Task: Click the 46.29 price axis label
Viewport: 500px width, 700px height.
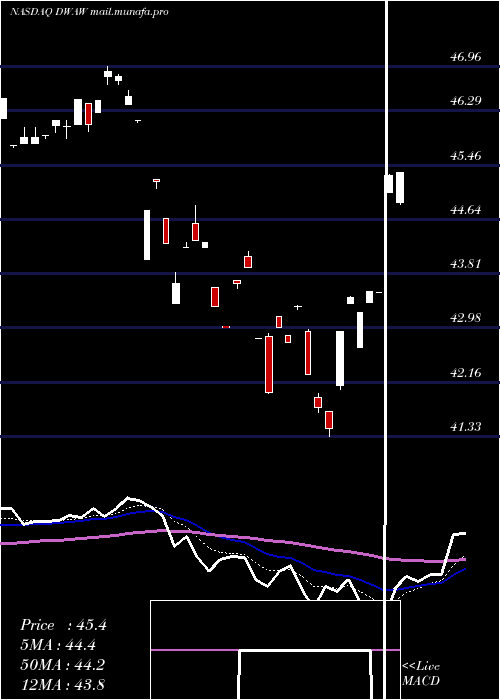Action: click(x=466, y=100)
